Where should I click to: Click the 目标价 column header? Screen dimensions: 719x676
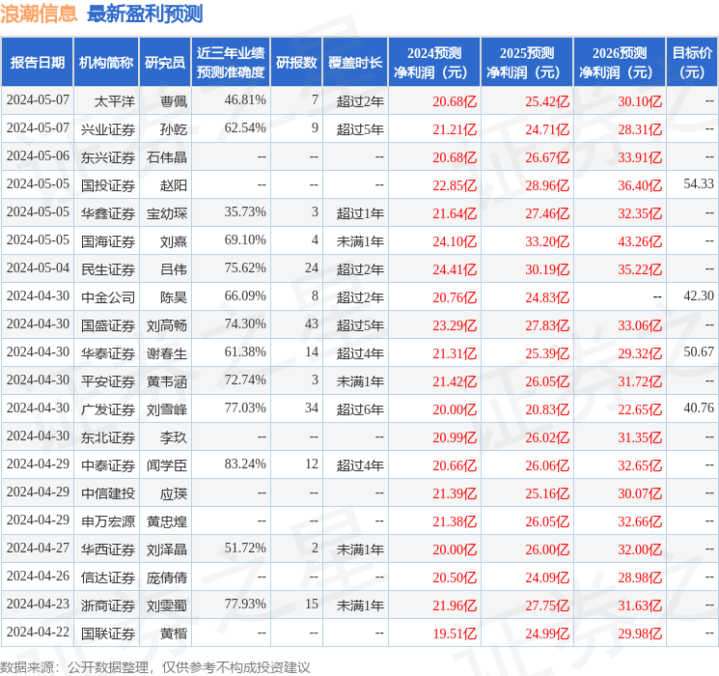click(691, 62)
